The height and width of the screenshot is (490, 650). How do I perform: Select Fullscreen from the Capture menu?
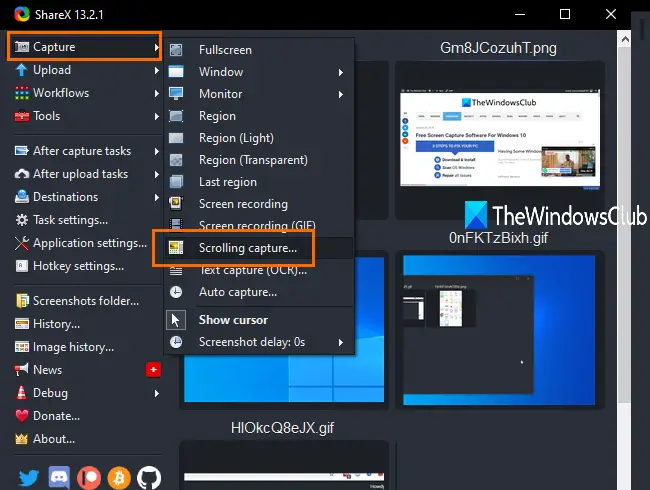260,50
